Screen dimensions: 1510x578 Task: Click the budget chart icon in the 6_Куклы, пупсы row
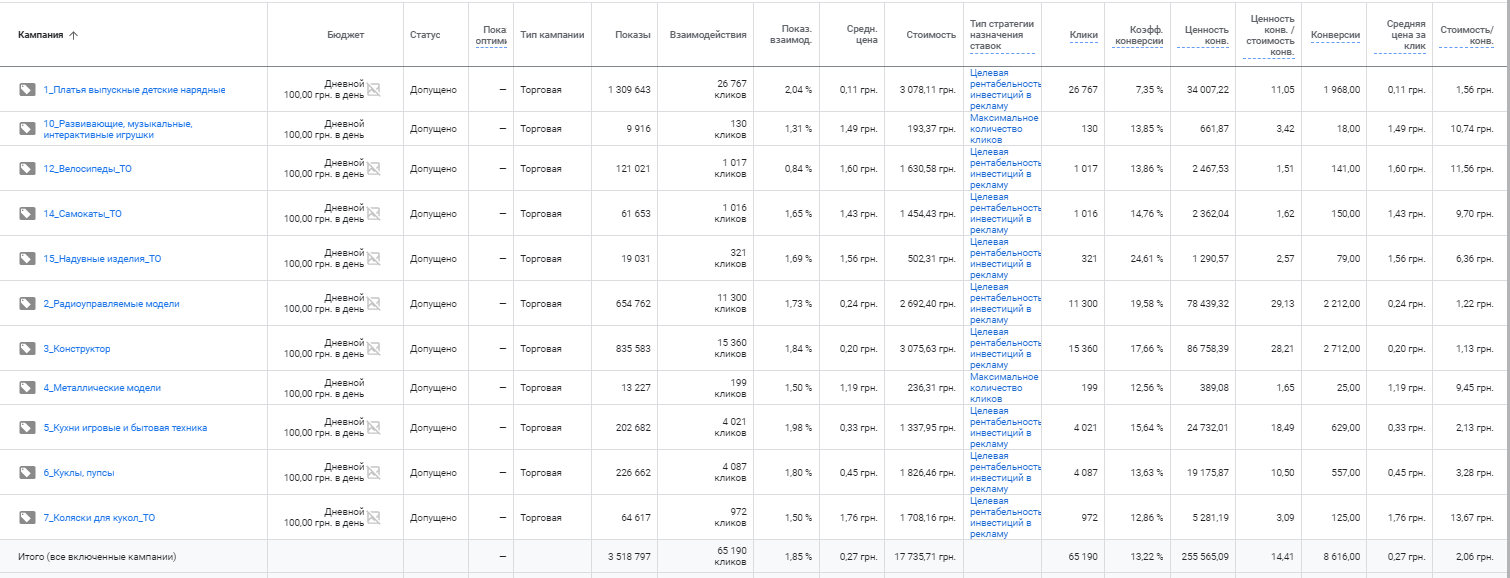coord(374,473)
